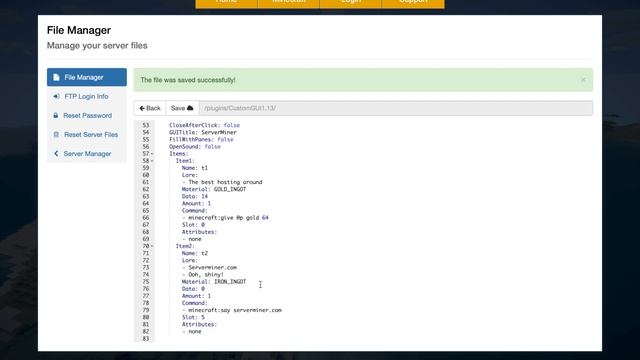Click 'OpenSound: false' line
Image resolution: width=640 pixels, height=360 pixels.
(195, 147)
